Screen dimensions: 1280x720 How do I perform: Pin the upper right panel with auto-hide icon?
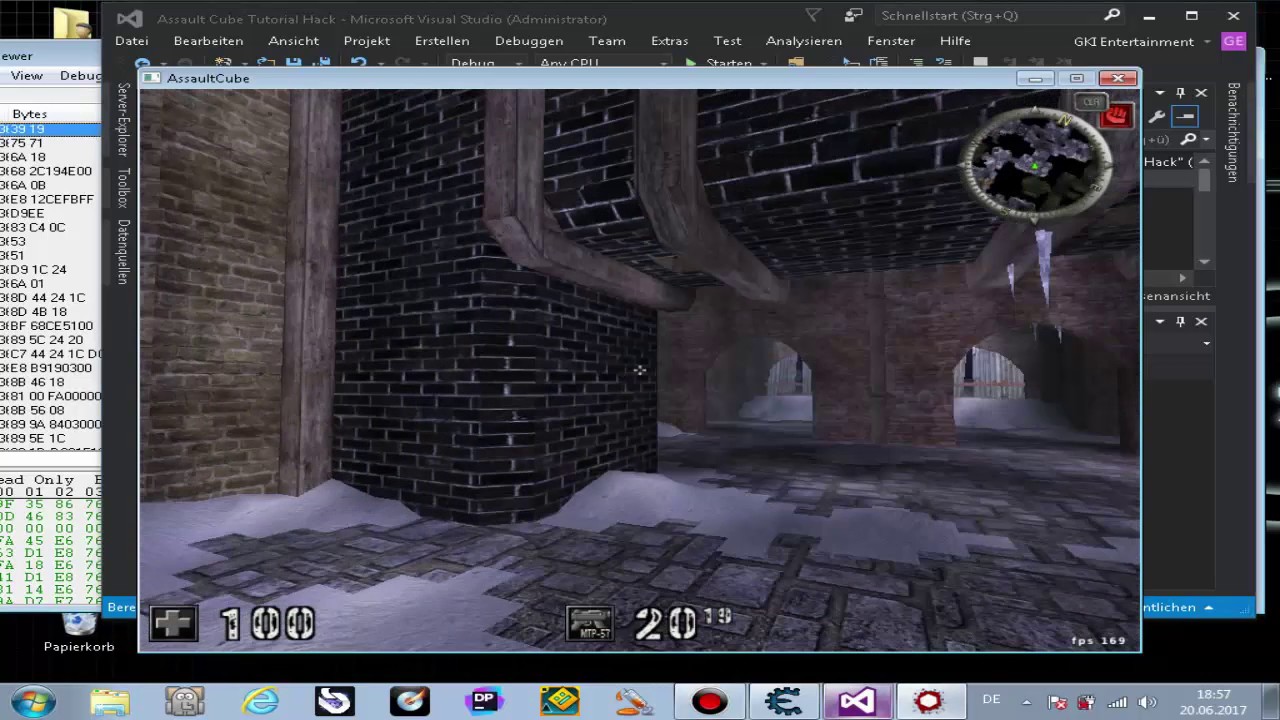[1180, 93]
